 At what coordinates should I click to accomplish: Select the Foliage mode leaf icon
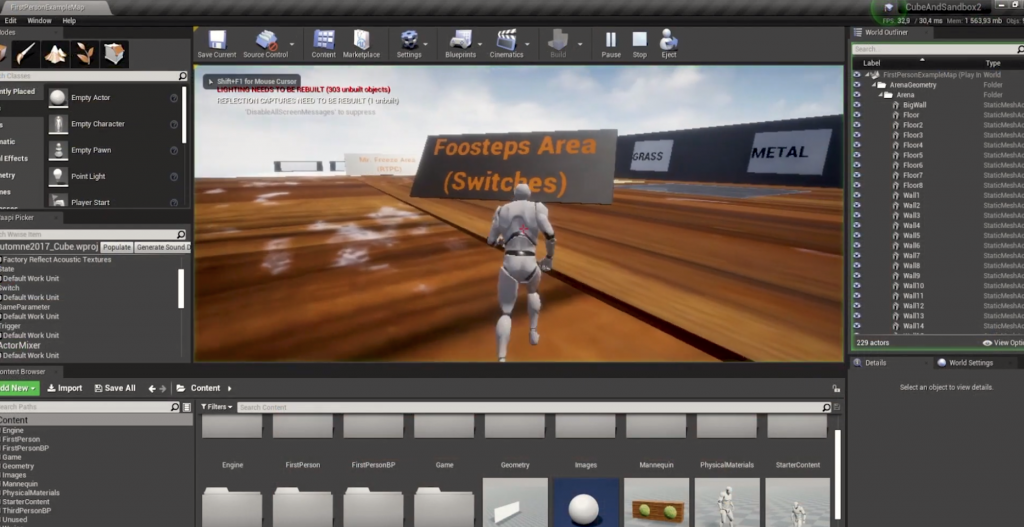click(x=85, y=54)
